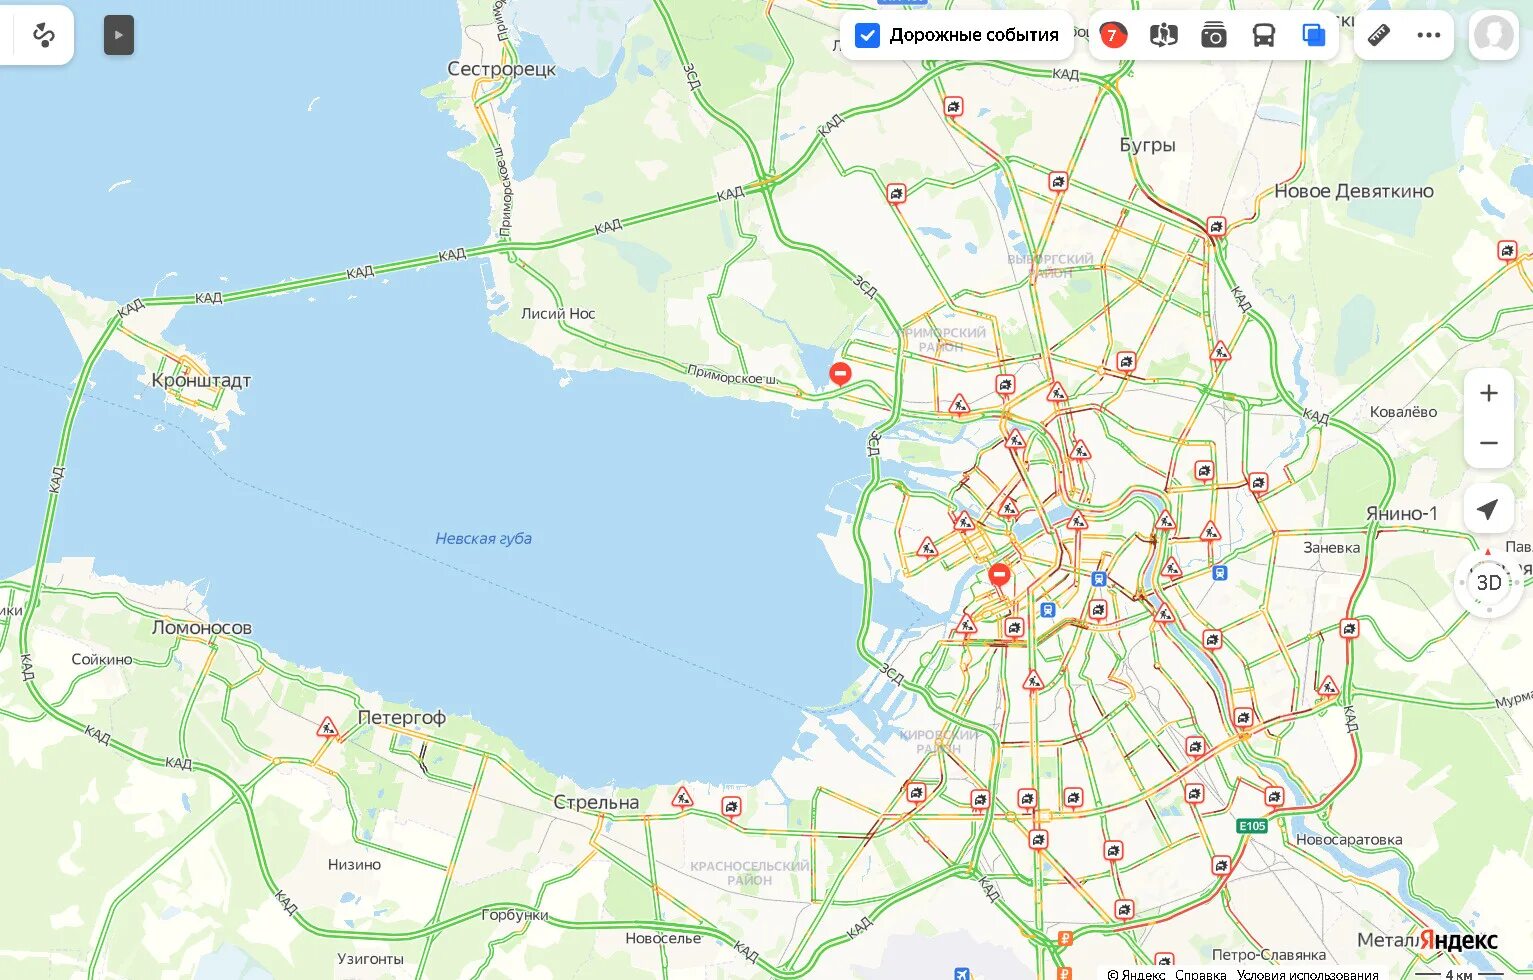Click the Яндекс logo
This screenshot has height=980, width=1533.
click(1458, 940)
